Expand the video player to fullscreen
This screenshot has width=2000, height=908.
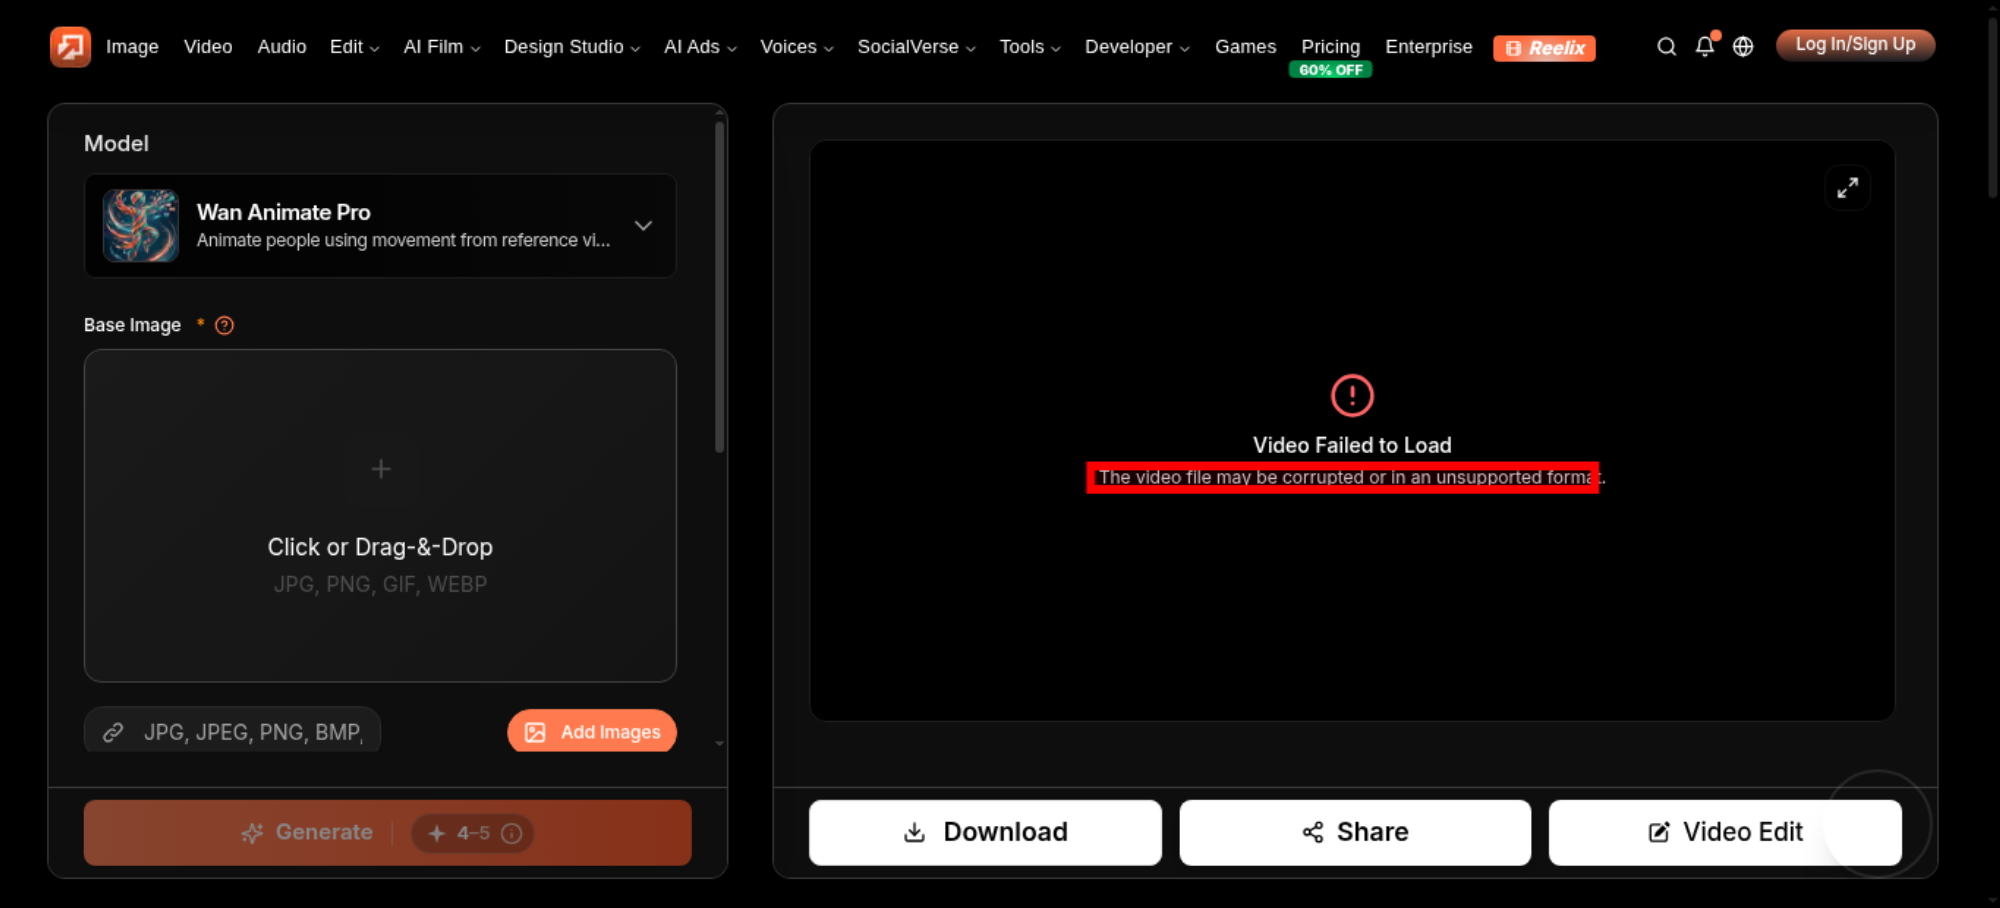(1847, 188)
